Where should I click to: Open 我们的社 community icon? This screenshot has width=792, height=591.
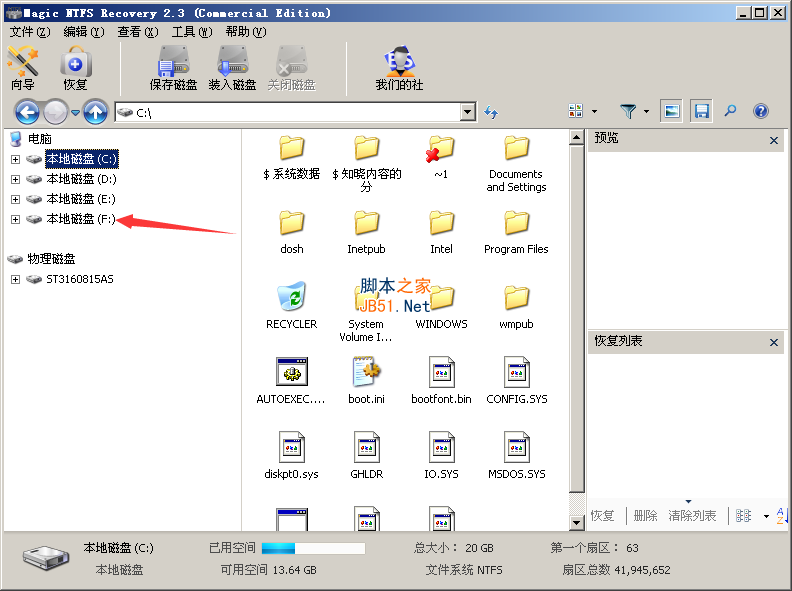[399, 68]
